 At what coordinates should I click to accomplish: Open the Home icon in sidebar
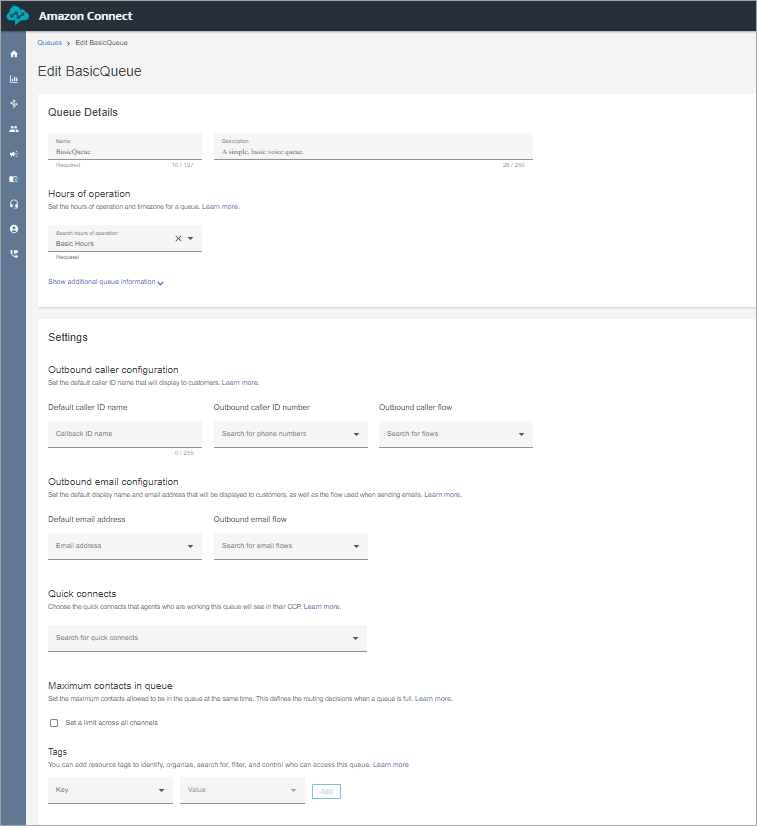[14, 54]
